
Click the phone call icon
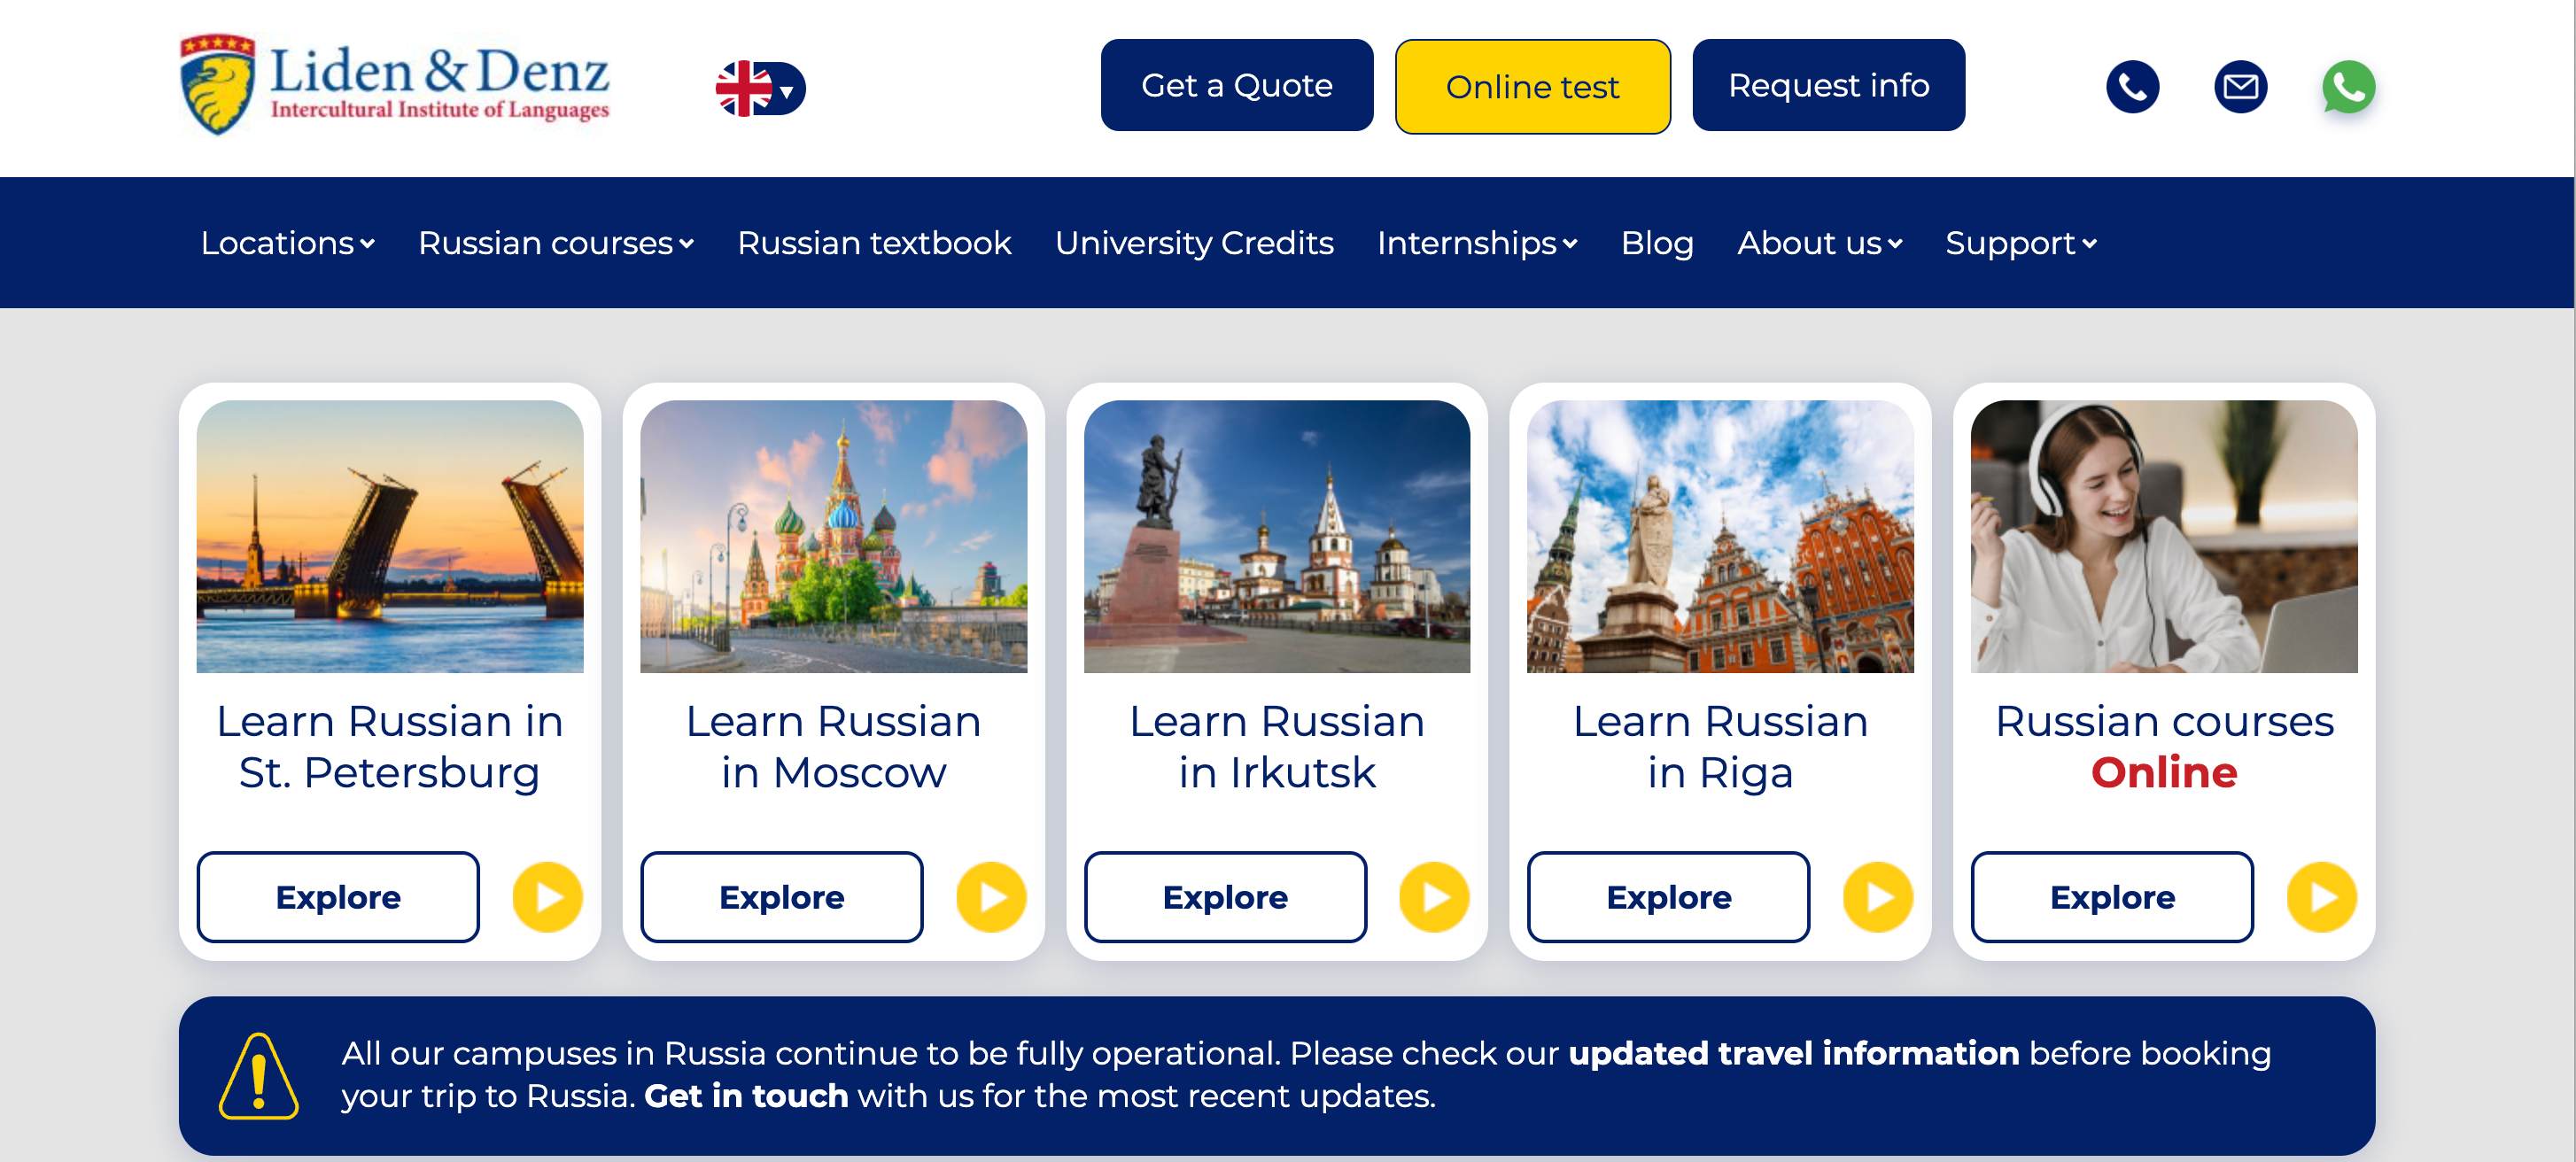point(2132,87)
